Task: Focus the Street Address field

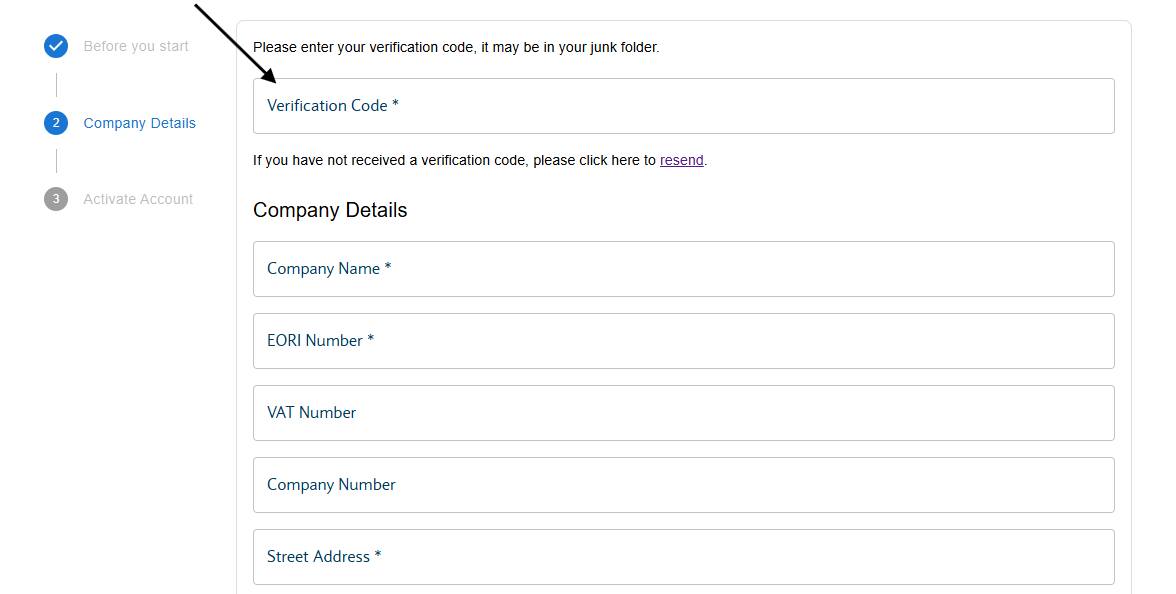Action: 683,556
